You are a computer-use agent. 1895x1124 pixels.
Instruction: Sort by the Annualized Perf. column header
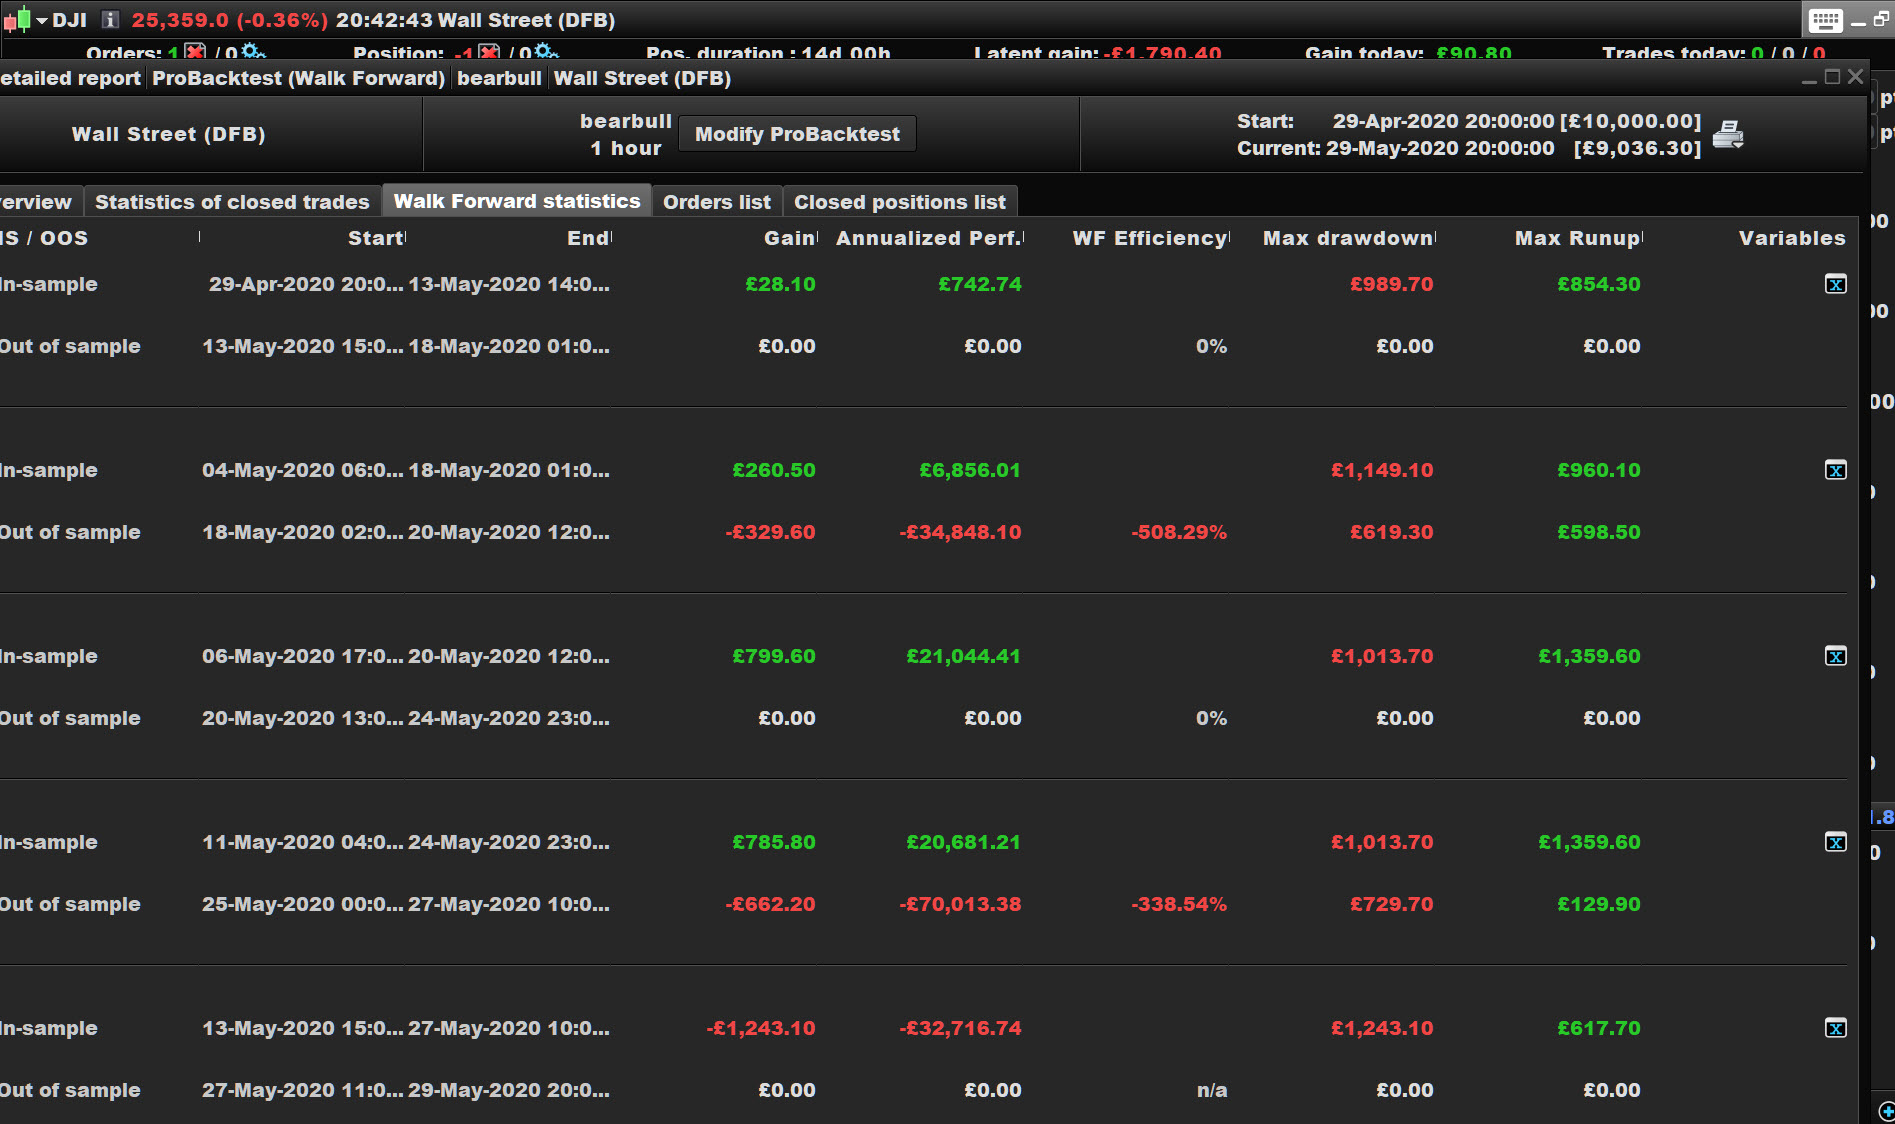coord(929,238)
